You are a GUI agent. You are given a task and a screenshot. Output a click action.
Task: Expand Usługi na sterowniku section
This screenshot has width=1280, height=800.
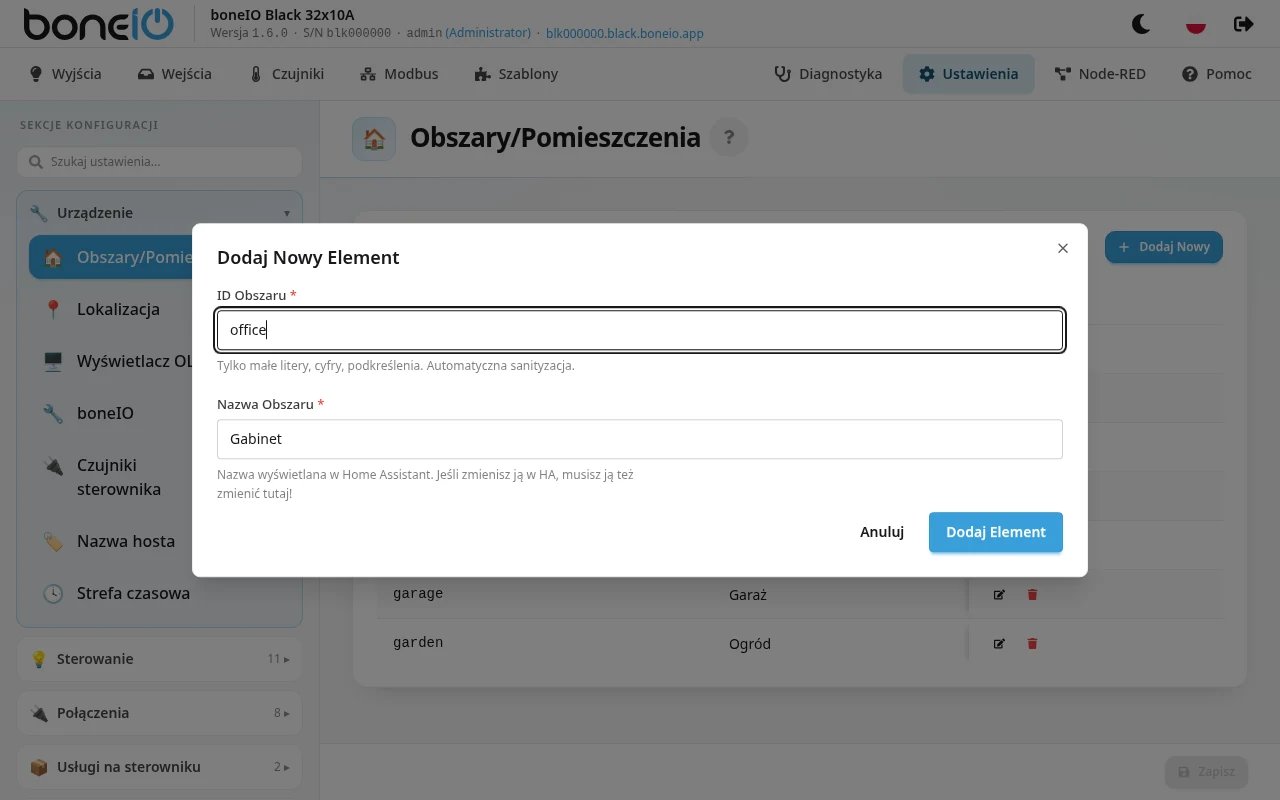(160, 767)
